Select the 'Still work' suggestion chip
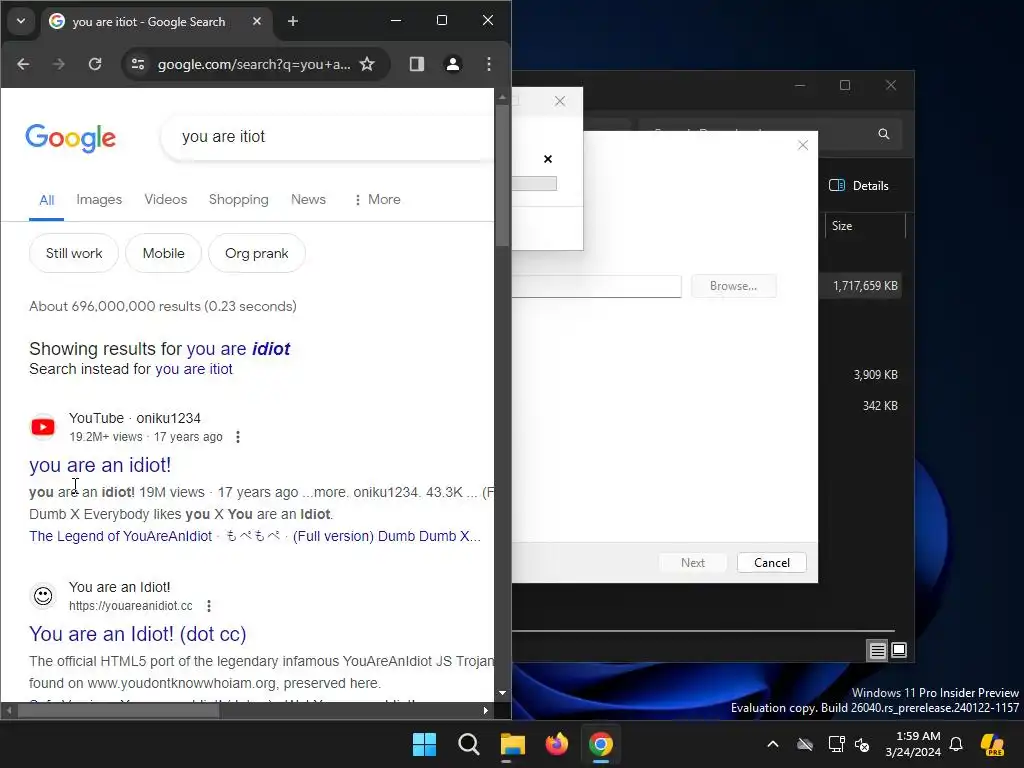Image resolution: width=1024 pixels, height=768 pixels. 74,253
